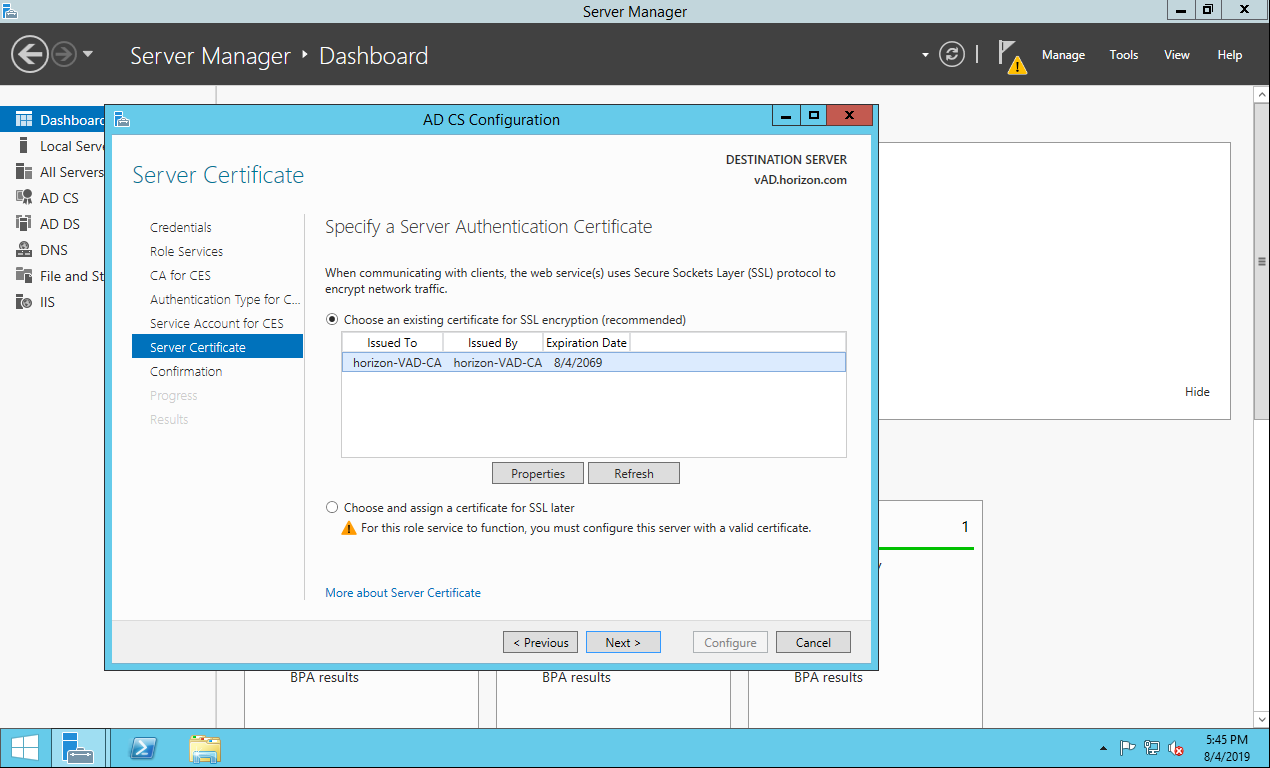The width and height of the screenshot is (1270, 768).
Task: Open File Explorer from the taskbar
Action: pyautogui.click(x=205, y=748)
